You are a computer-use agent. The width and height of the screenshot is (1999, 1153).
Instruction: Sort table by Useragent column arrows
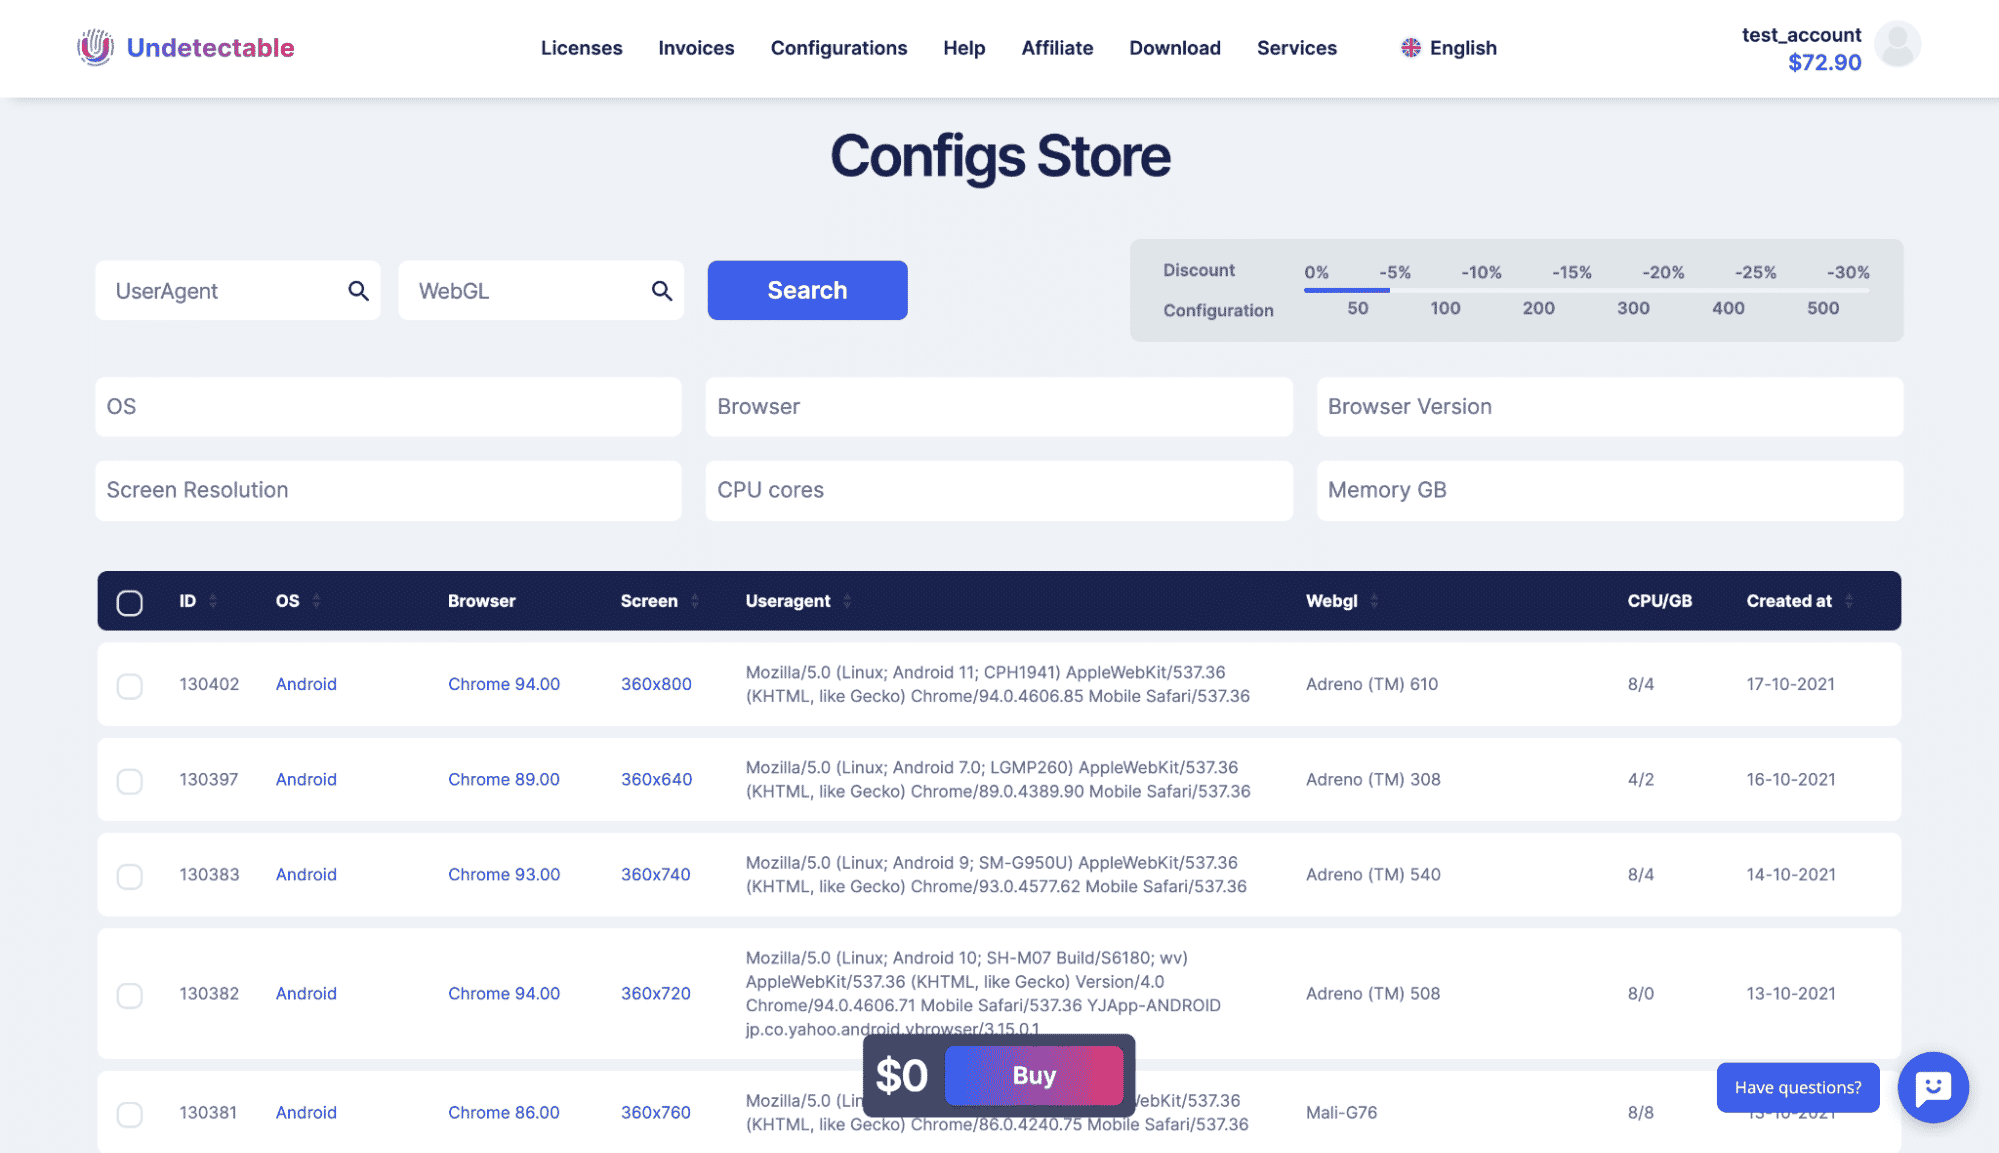point(847,601)
